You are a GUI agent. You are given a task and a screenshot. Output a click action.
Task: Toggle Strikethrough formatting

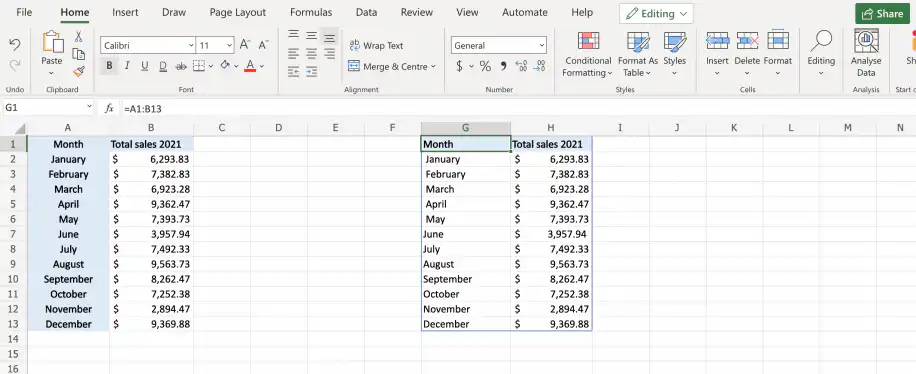[x=181, y=66]
